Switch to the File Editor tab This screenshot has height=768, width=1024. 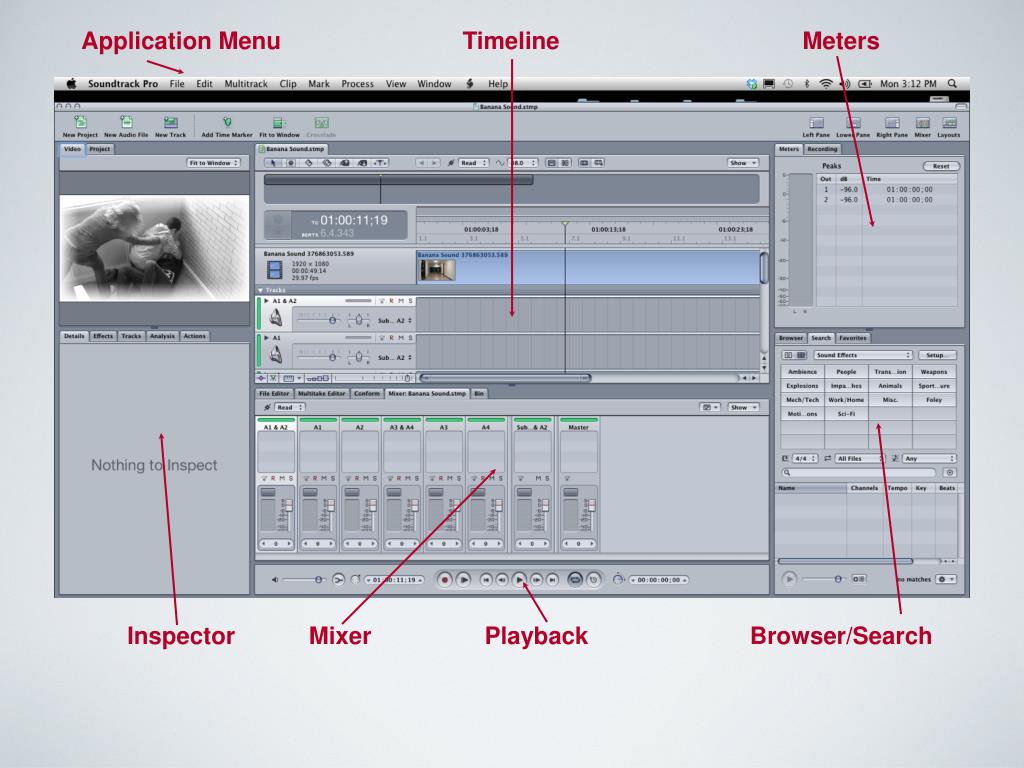tap(274, 393)
